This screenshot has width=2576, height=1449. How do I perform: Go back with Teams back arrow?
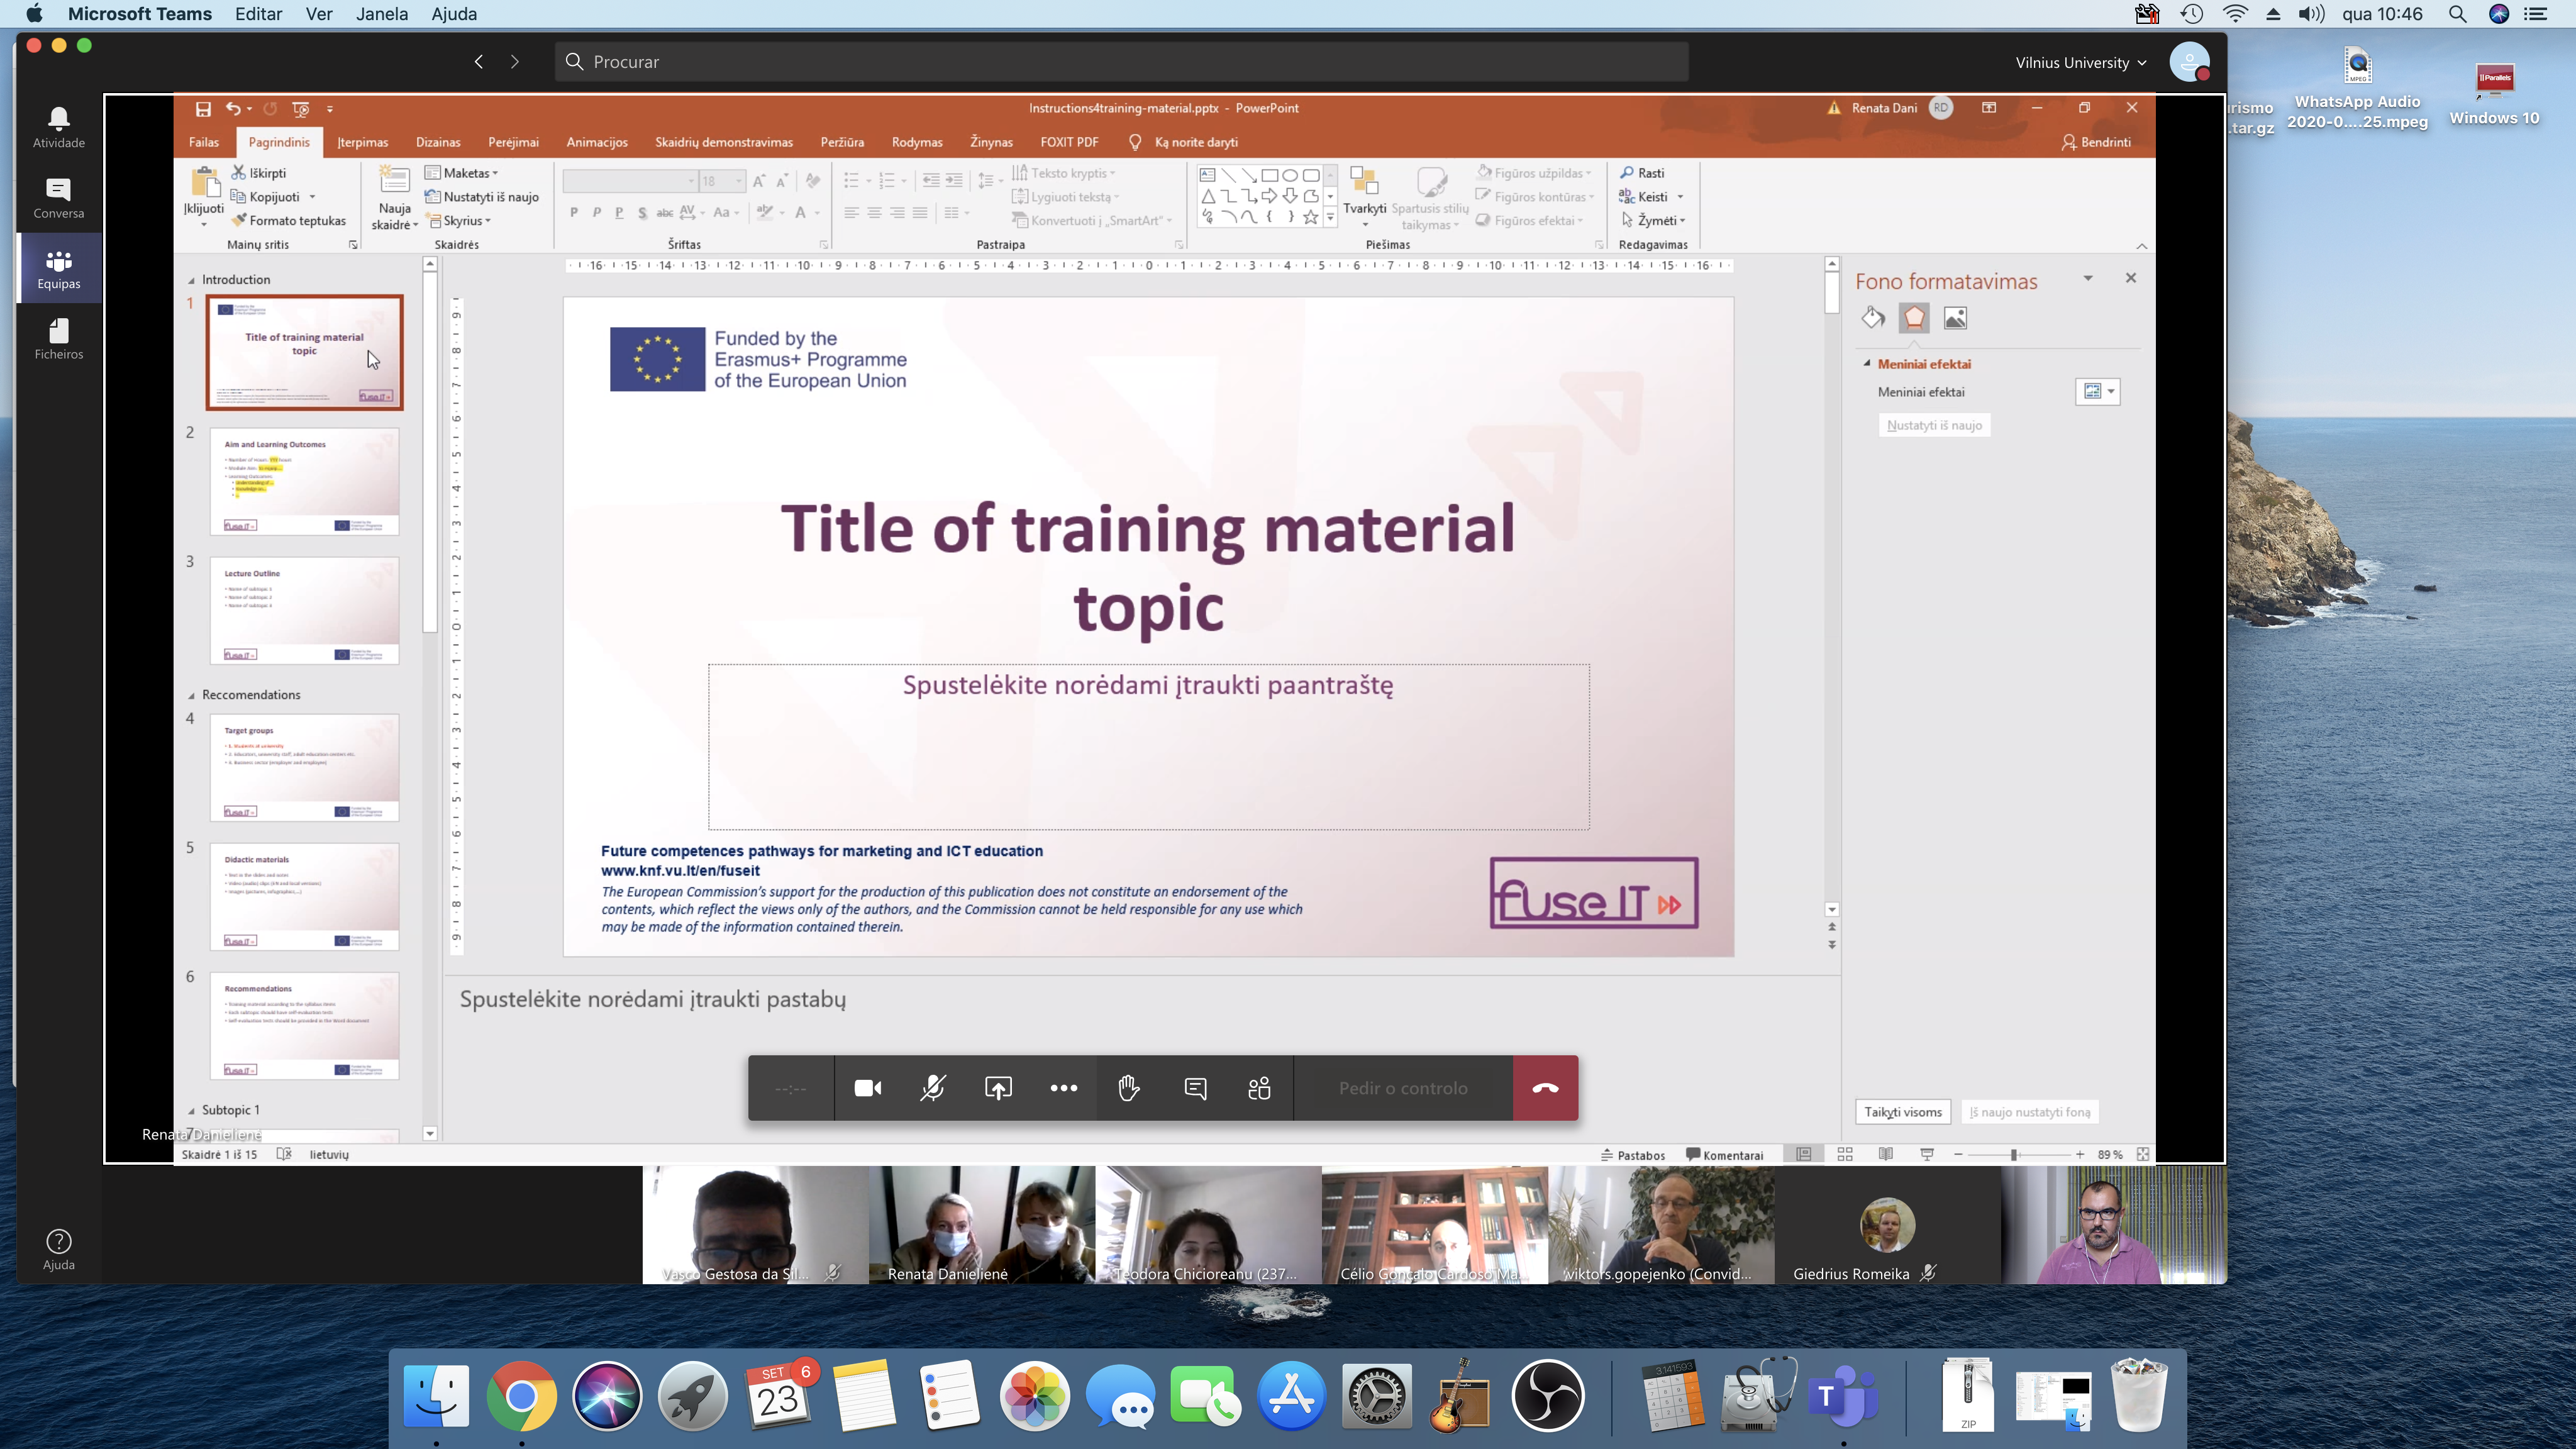[479, 62]
